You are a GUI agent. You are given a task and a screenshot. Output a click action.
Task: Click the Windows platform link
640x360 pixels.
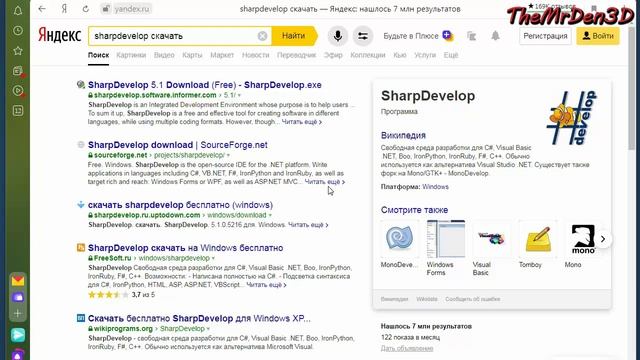435,187
